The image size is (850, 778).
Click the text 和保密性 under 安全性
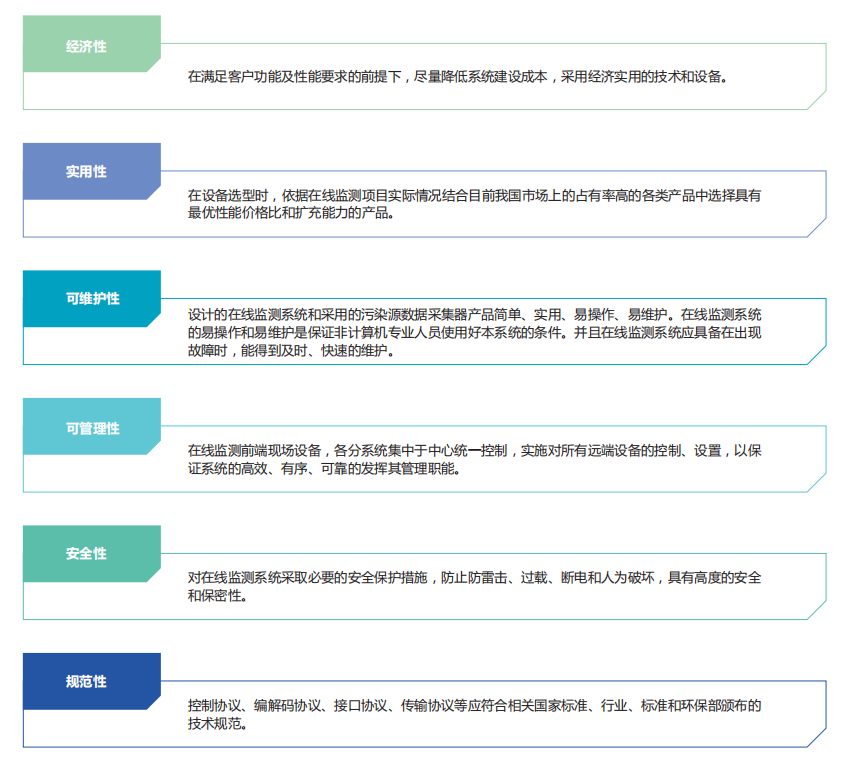coord(217,596)
